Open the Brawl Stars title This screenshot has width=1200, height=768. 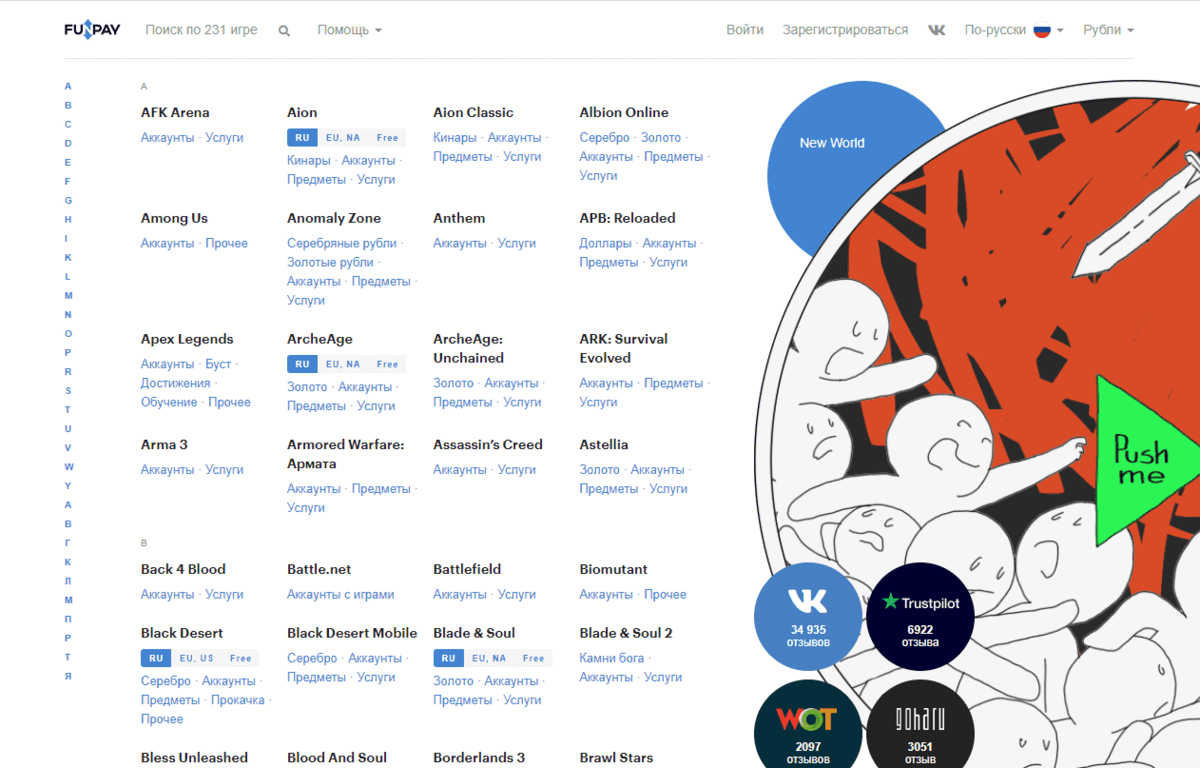[616, 757]
